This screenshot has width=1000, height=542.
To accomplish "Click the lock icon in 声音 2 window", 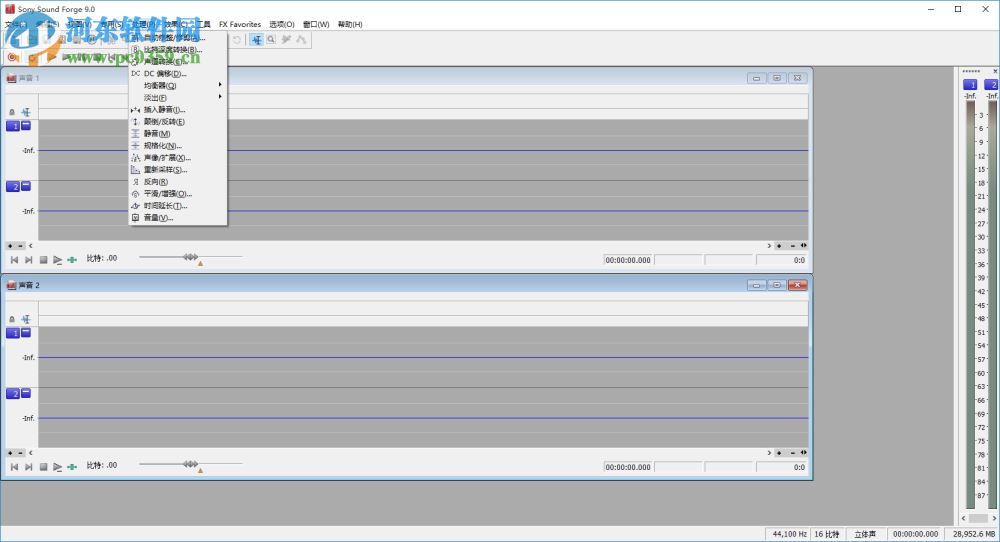I will pyautogui.click(x=11, y=319).
